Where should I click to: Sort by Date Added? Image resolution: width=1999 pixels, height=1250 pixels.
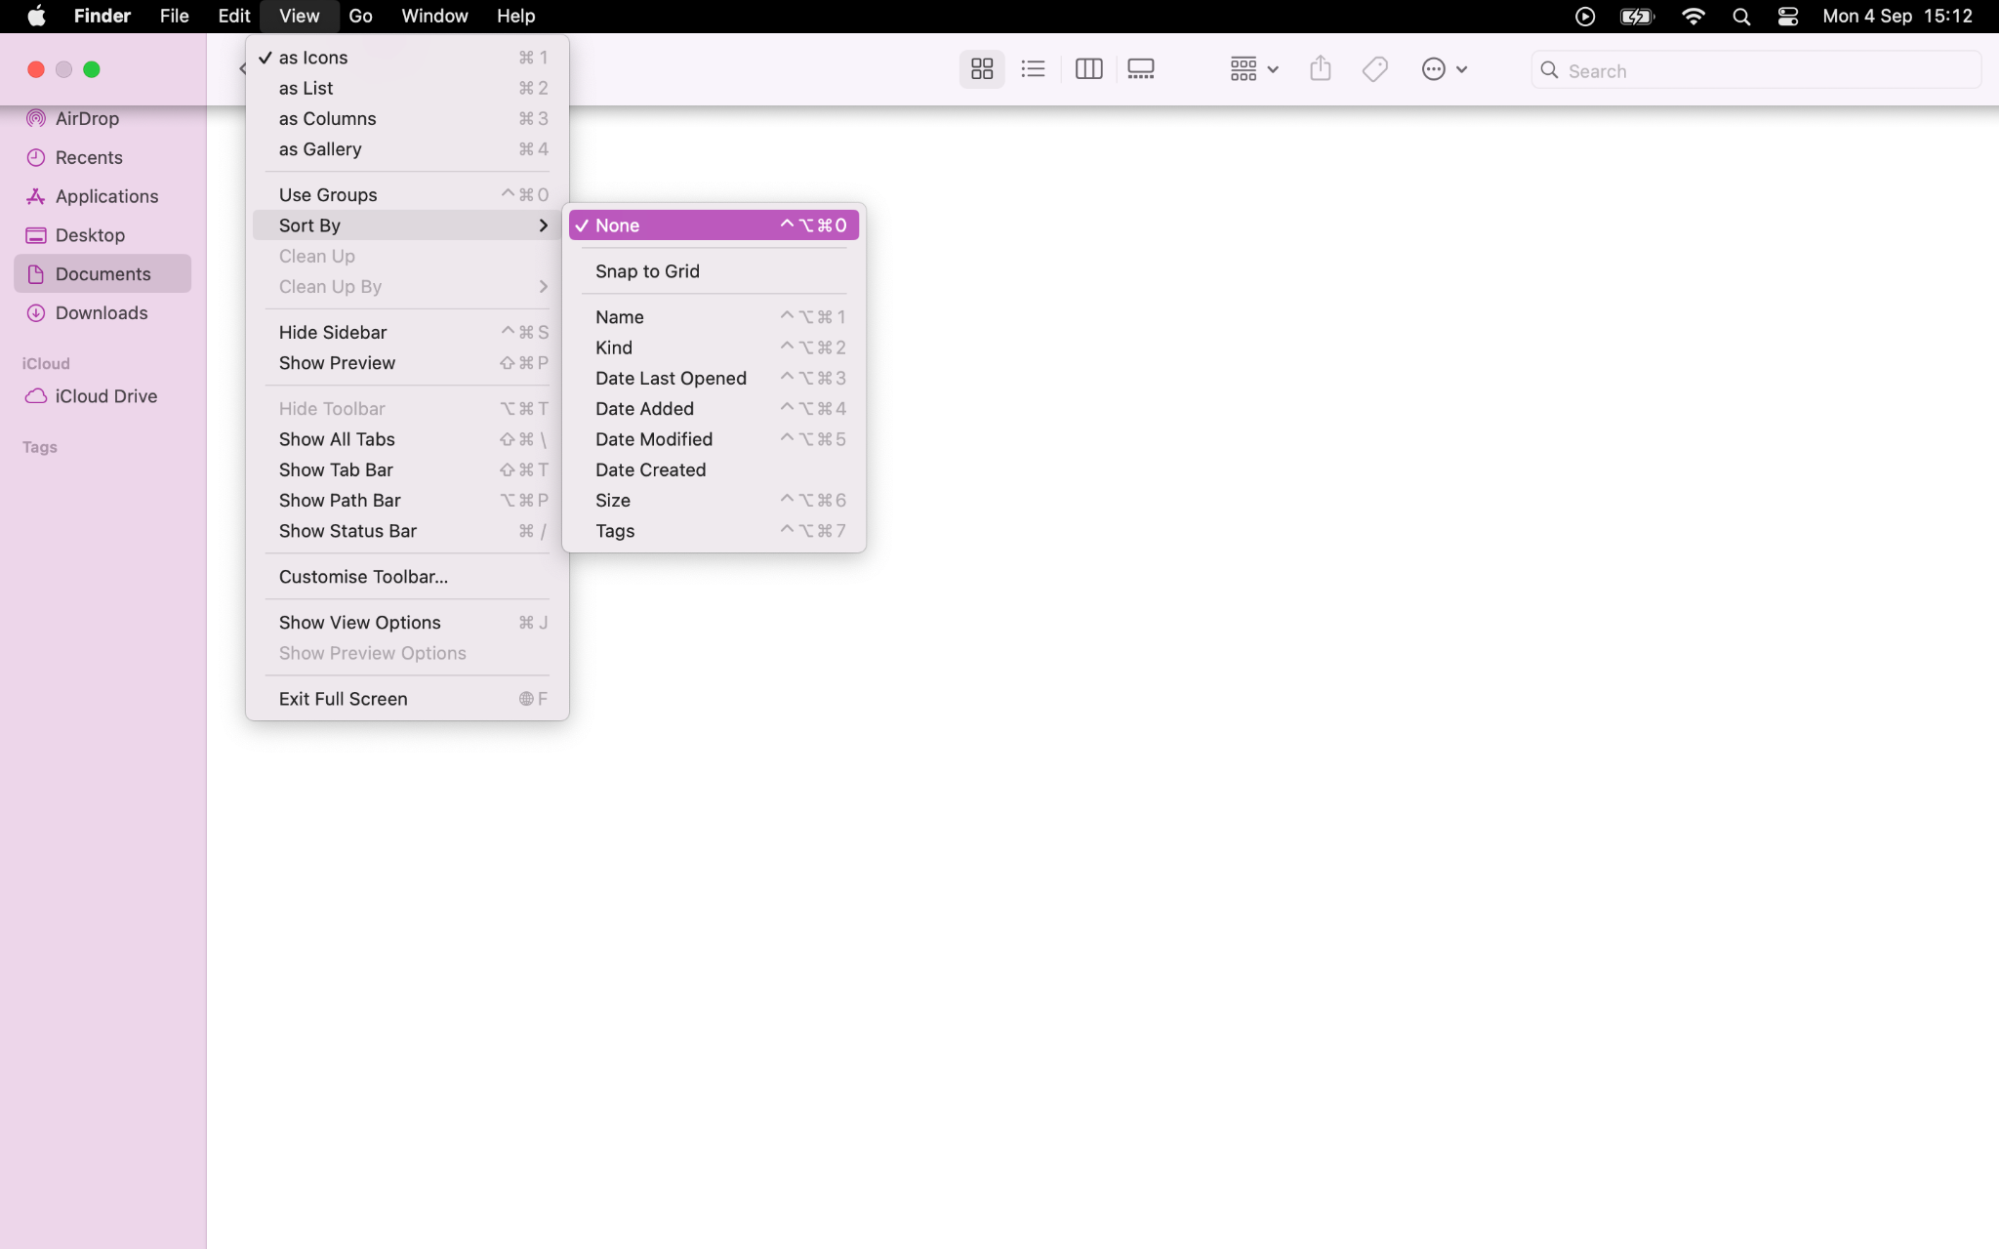coord(713,409)
